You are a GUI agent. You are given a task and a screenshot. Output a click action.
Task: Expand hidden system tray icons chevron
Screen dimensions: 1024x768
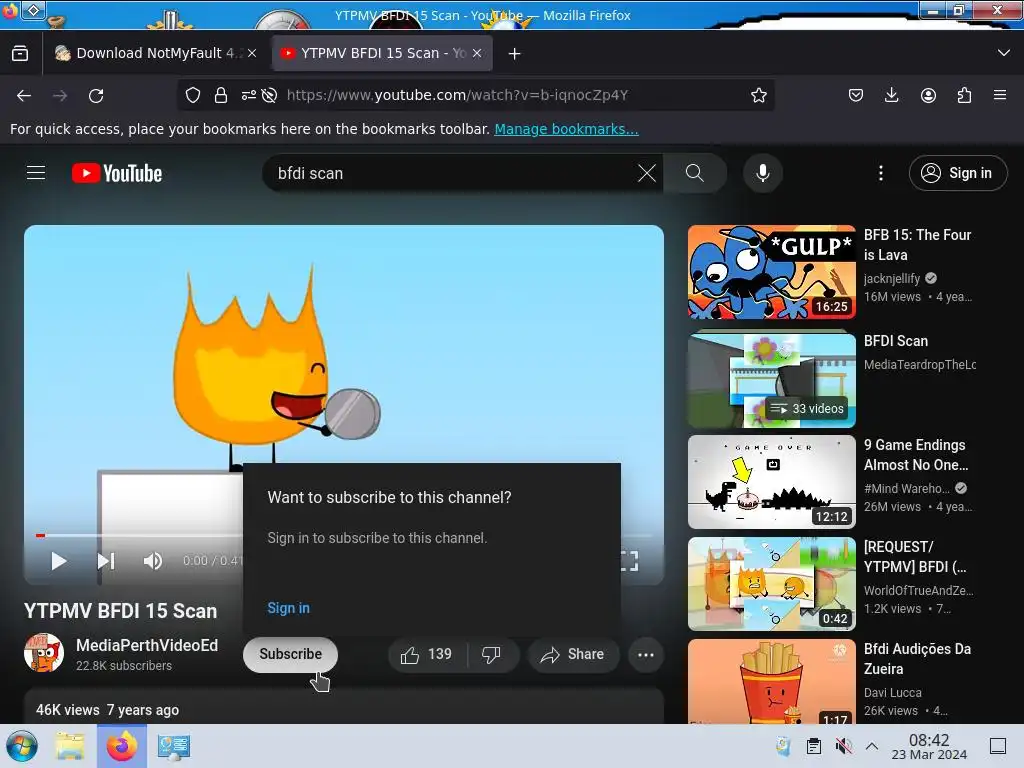(x=871, y=746)
